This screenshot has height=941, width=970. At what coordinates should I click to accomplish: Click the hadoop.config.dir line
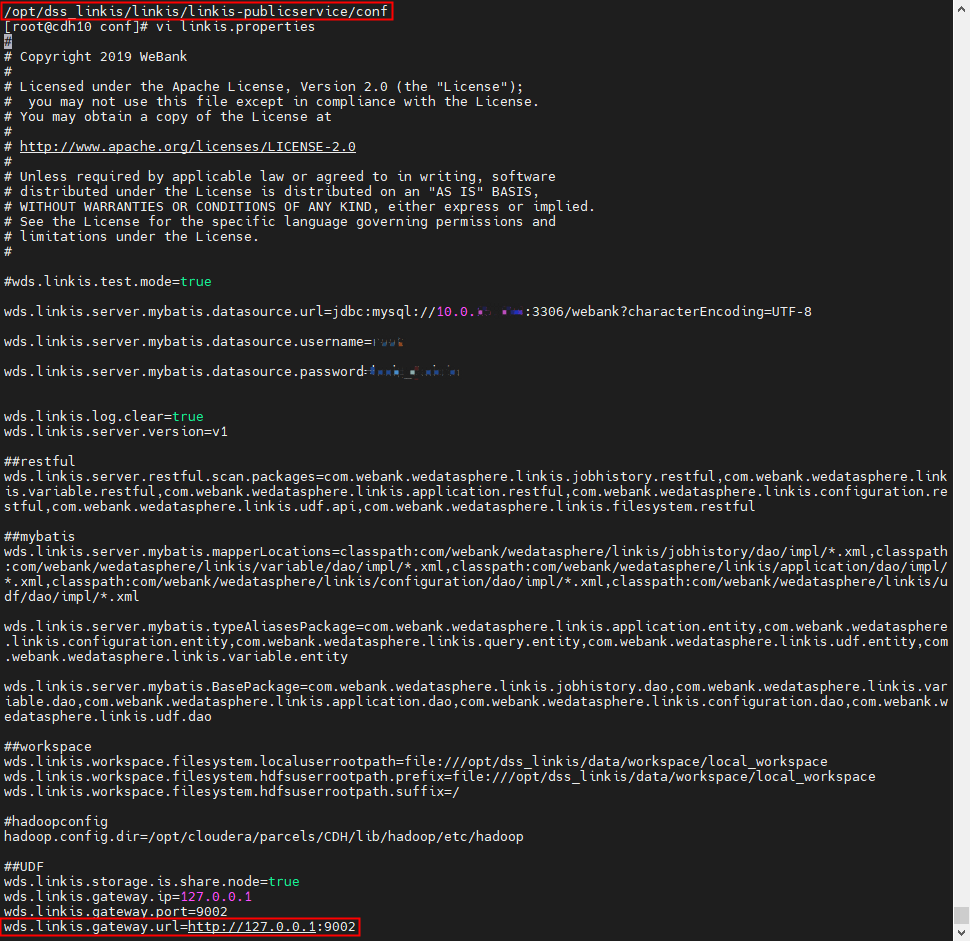pyautogui.click(x=264, y=836)
